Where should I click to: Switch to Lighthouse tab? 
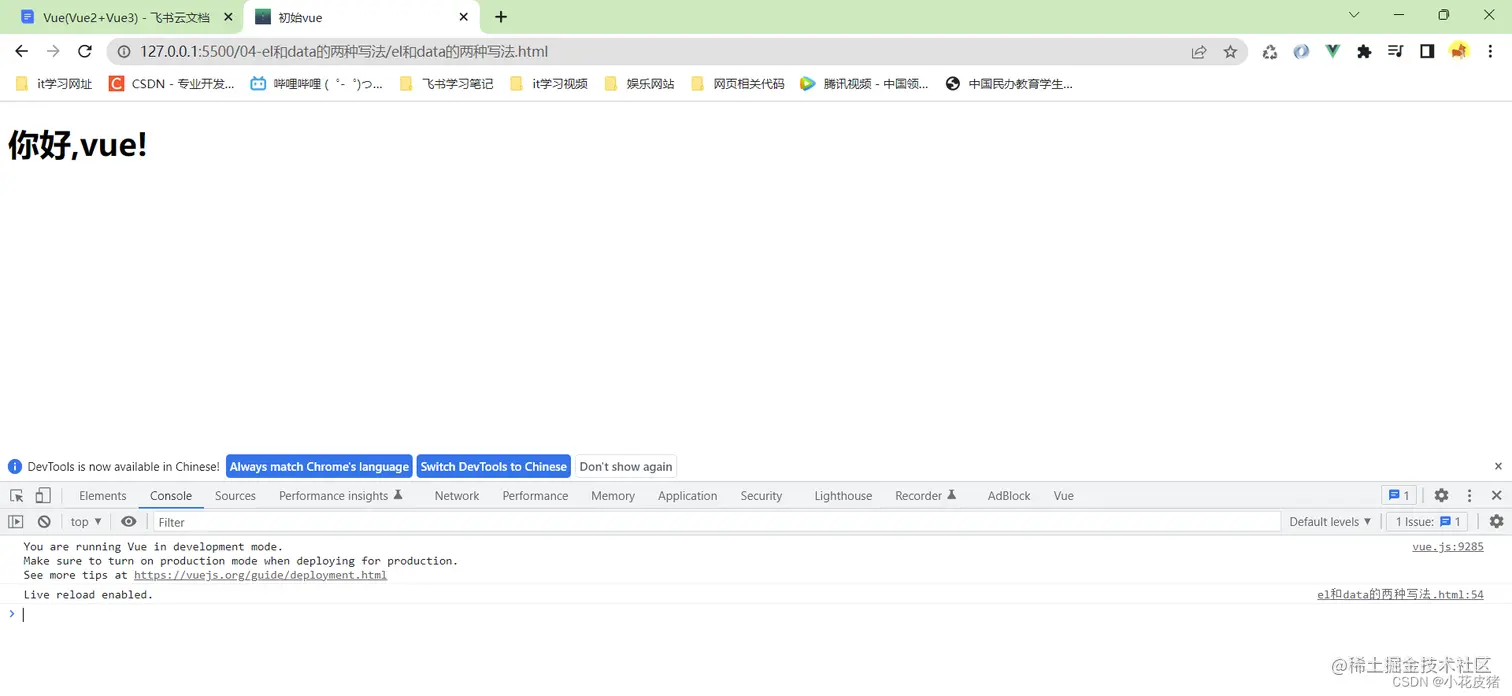pos(843,496)
